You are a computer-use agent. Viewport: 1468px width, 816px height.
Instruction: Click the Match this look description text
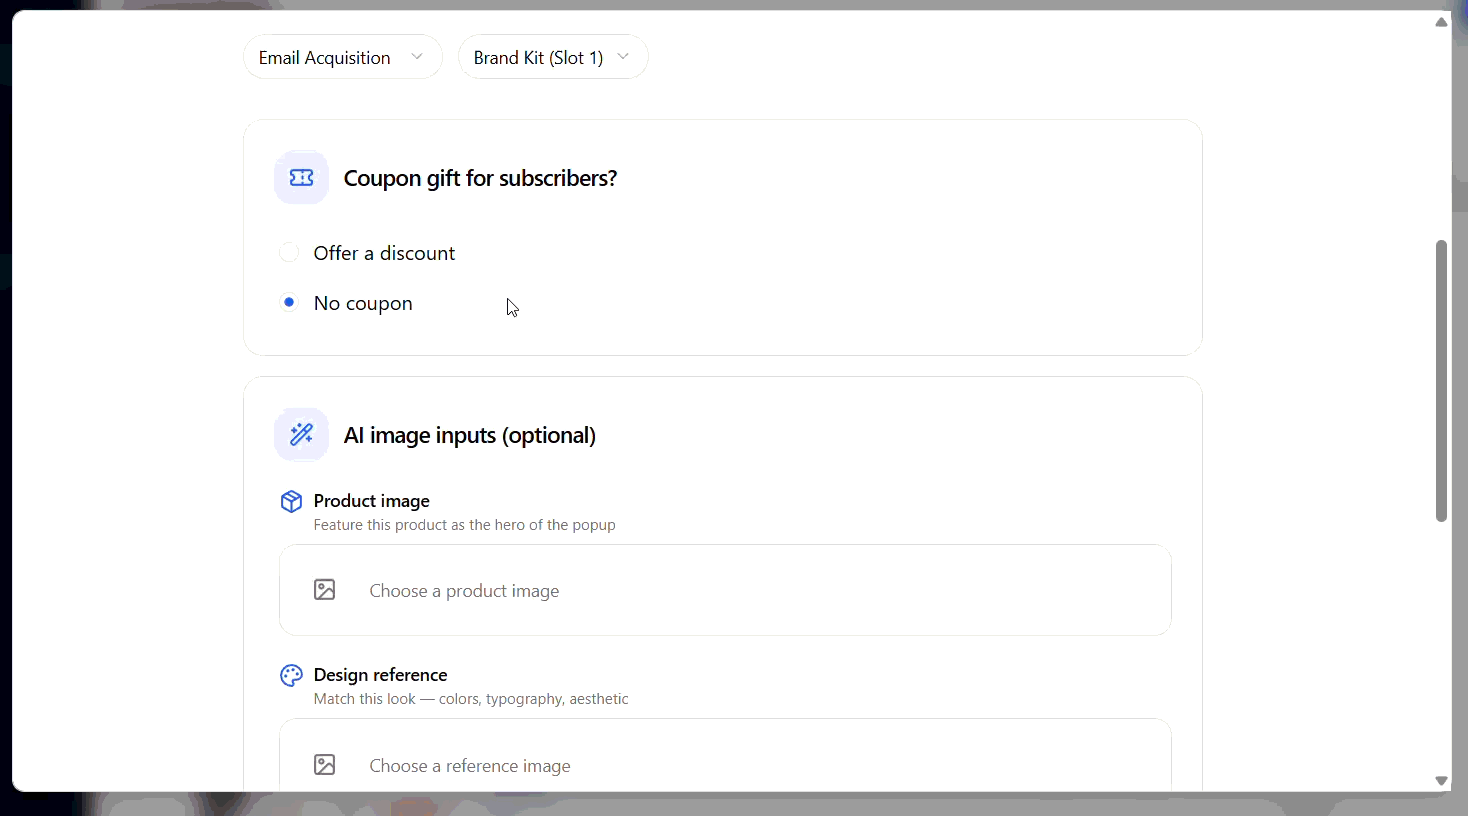coord(471,699)
